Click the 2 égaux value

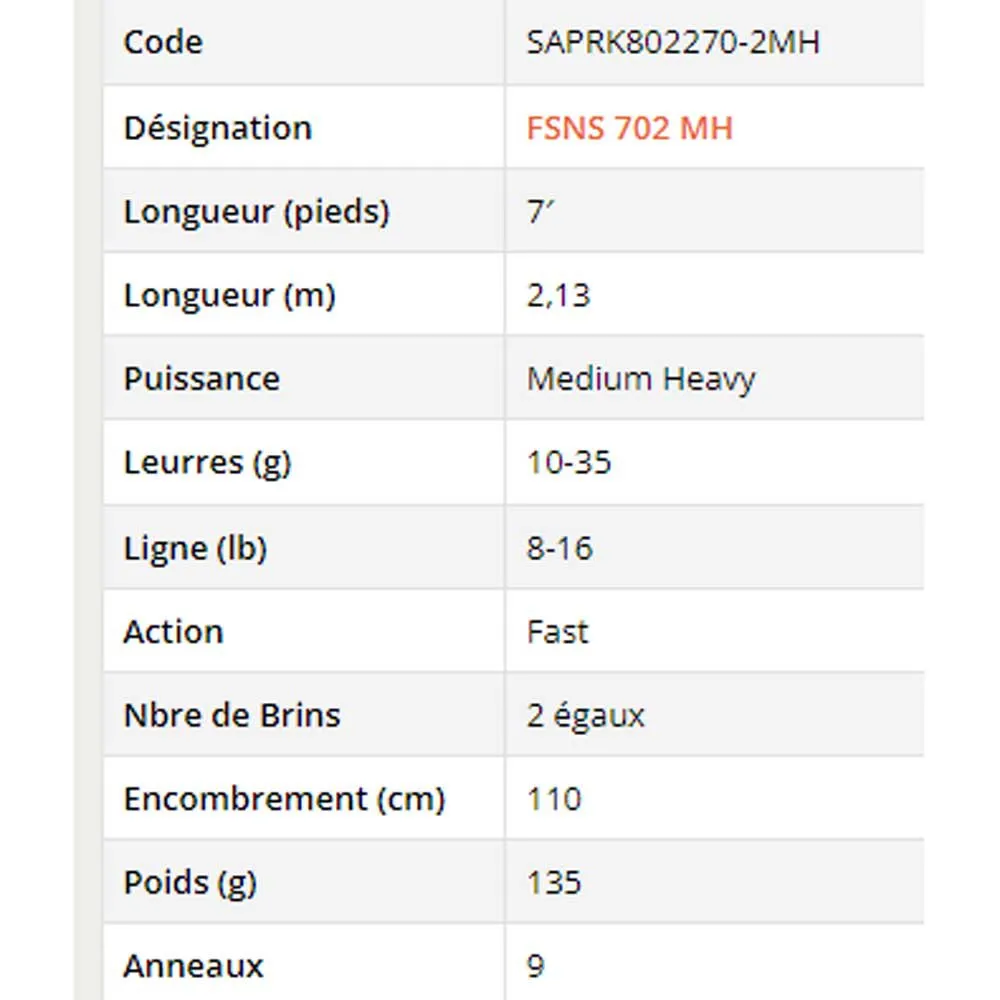tap(585, 716)
